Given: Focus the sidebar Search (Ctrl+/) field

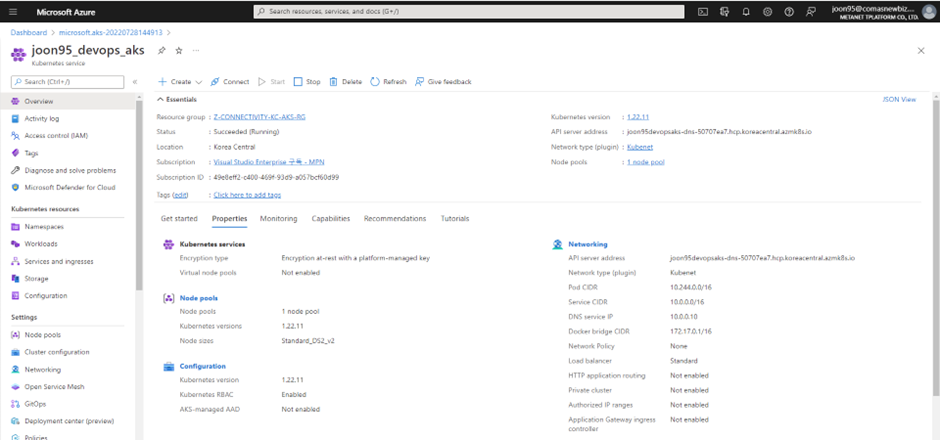Looking at the screenshot, I should click(67, 82).
